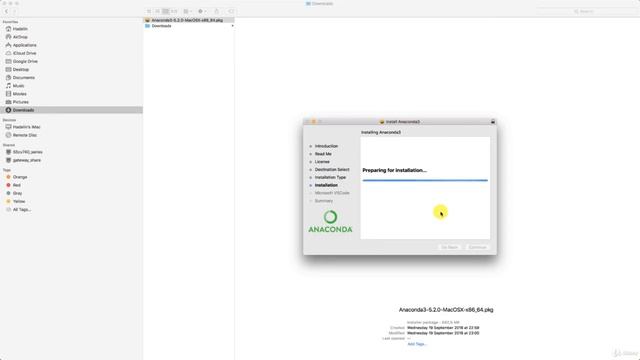Screen dimensions: 640x360
Task: Click the Read Me step in the installer
Action: (323, 154)
